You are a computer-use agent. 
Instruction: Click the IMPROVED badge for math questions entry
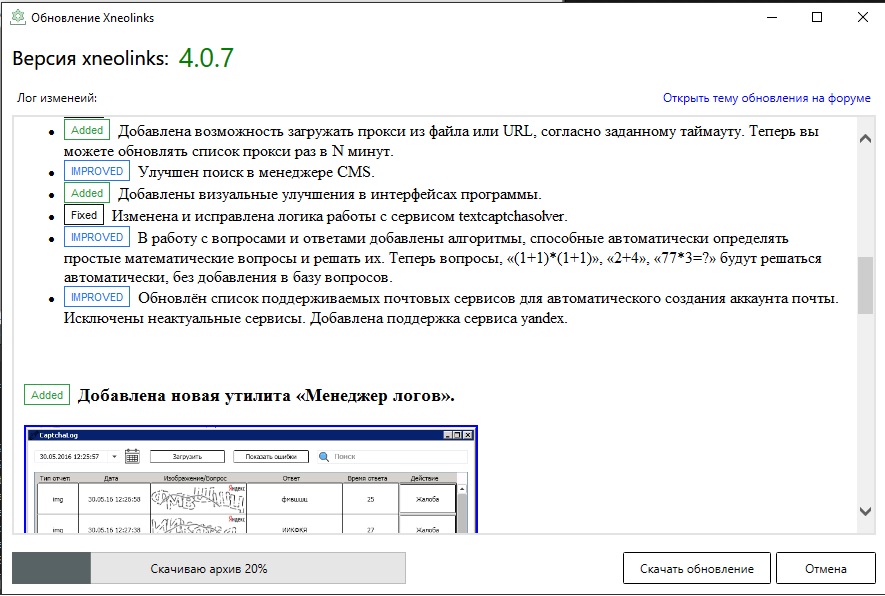pyautogui.click(x=97, y=237)
